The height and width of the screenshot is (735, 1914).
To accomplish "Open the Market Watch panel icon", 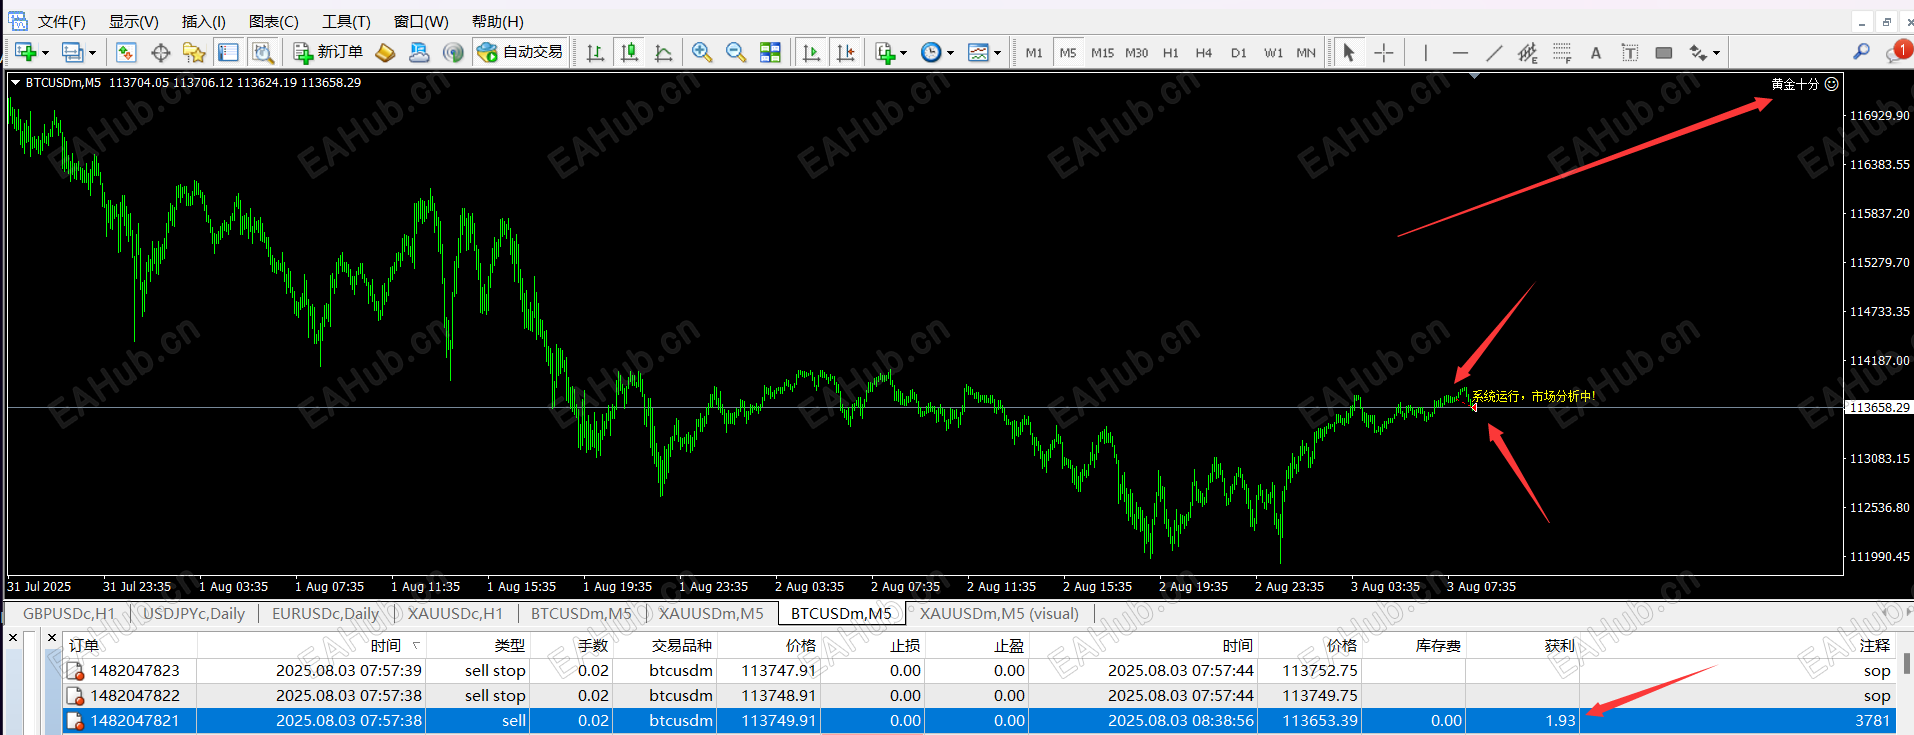I will (x=126, y=52).
